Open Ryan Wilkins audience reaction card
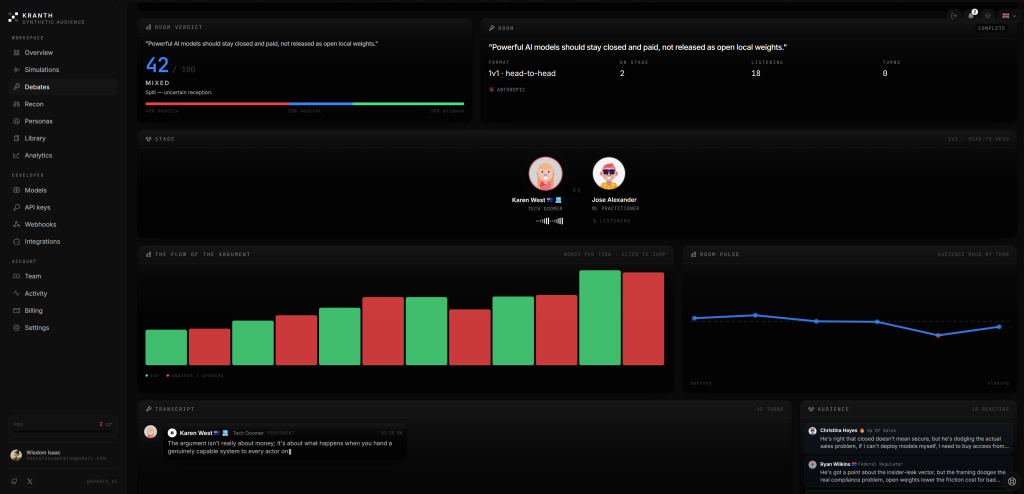This screenshot has width=1024, height=494. pos(910,472)
